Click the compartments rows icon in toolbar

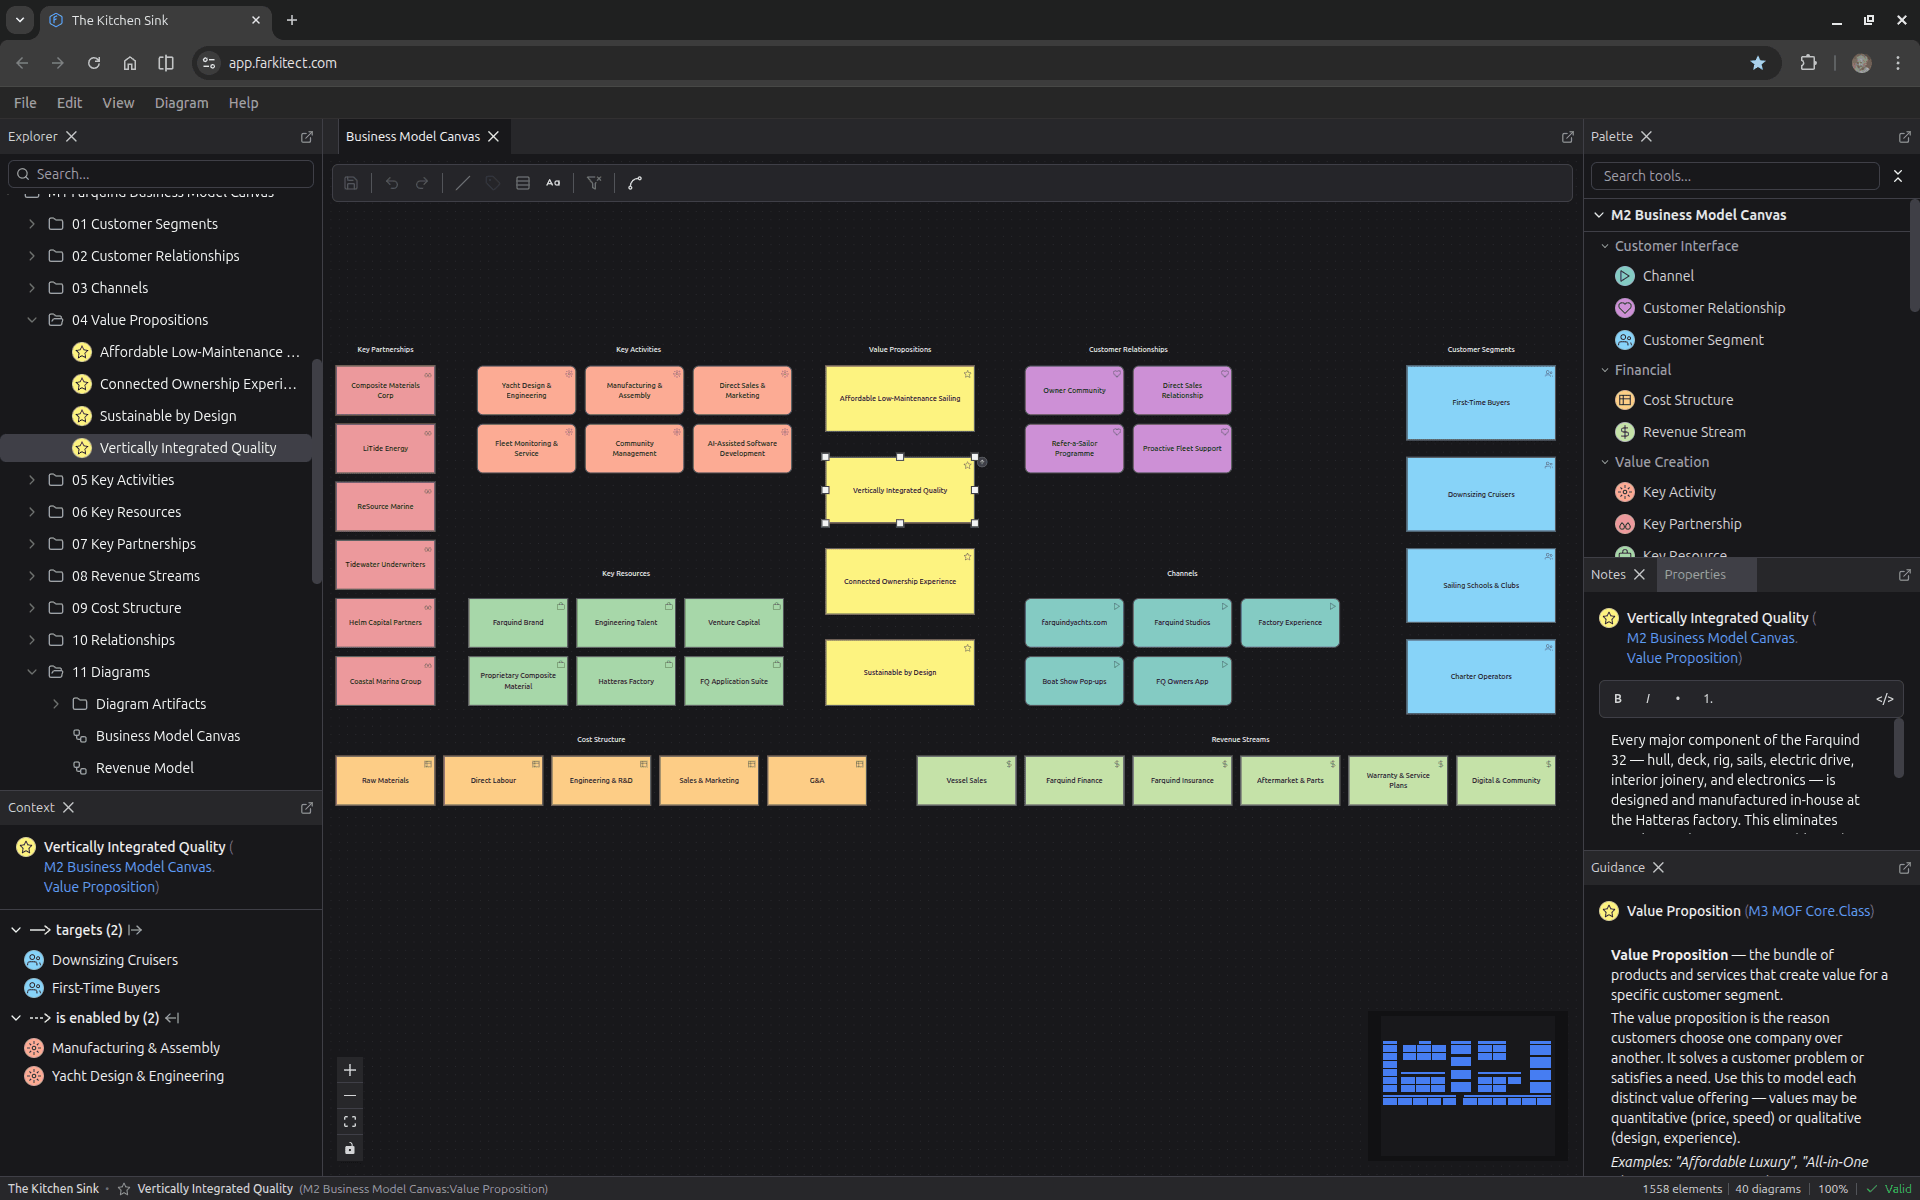pyautogui.click(x=523, y=183)
